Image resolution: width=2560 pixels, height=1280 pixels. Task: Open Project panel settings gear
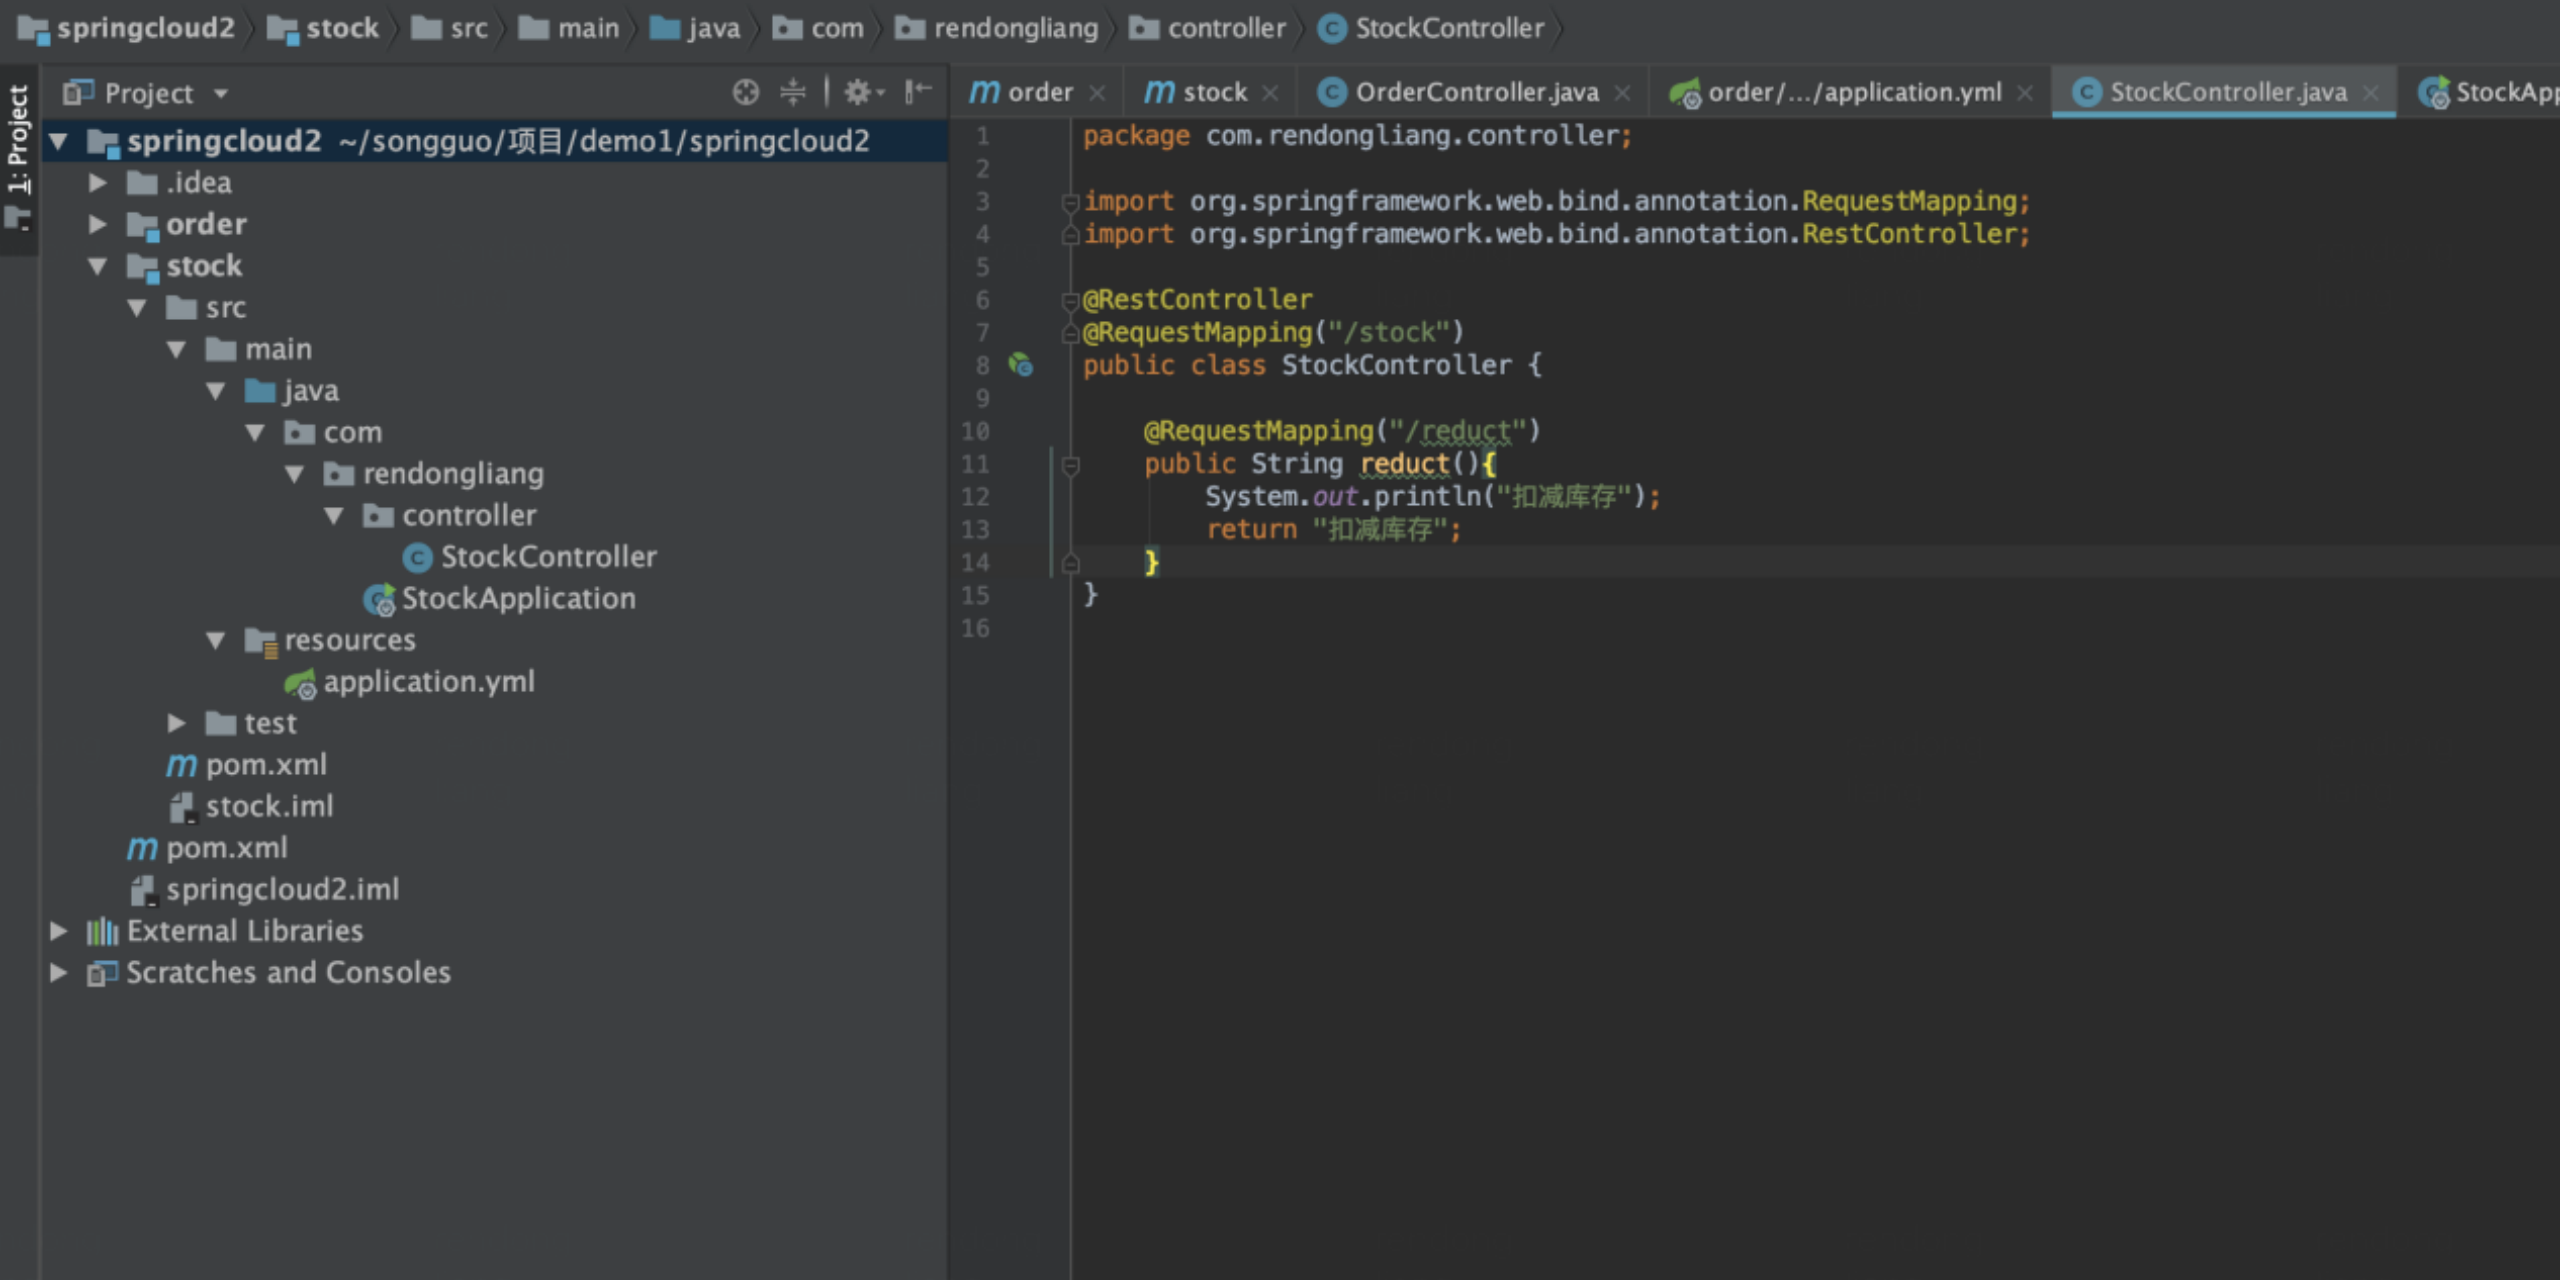pyautogui.click(x=863, y=92)
